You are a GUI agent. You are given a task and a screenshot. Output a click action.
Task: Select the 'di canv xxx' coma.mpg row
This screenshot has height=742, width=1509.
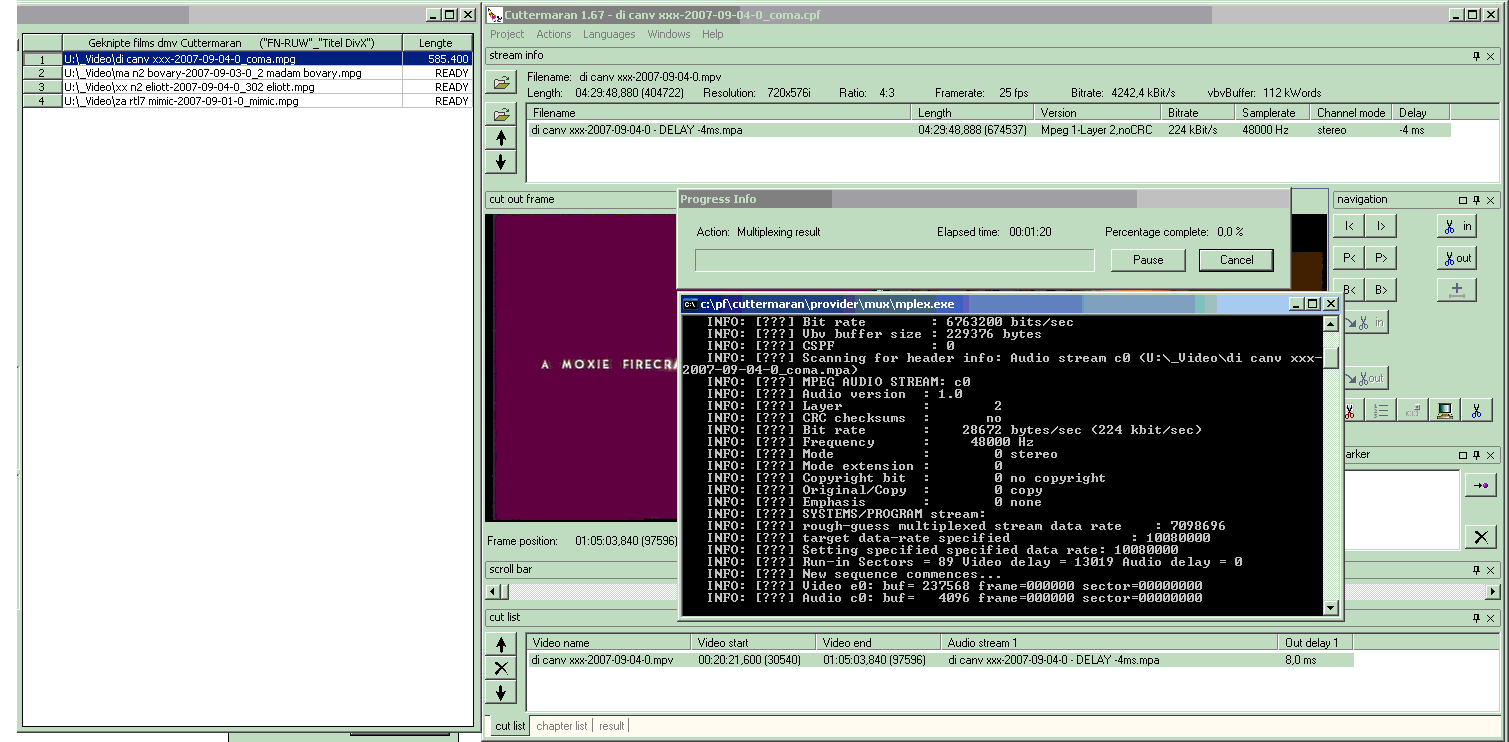tap(247, 59)
